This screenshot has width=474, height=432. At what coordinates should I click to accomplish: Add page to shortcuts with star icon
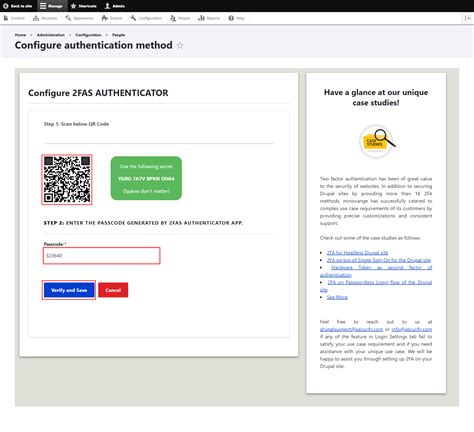click(x=180, y=45)
